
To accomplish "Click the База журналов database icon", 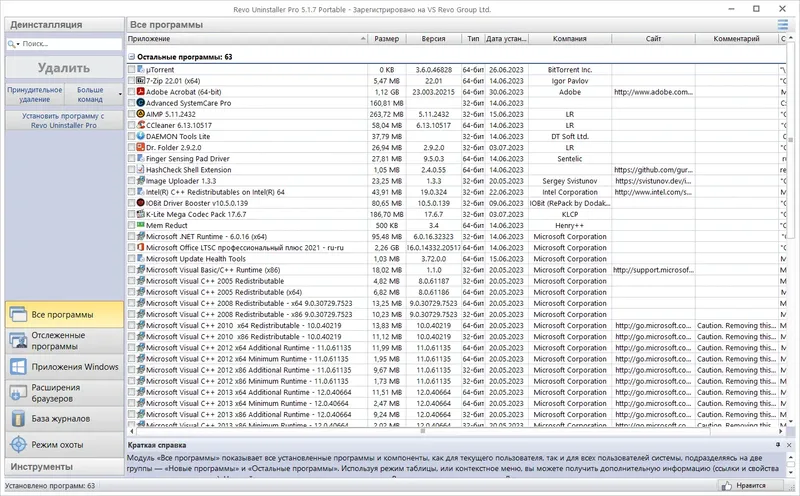I will point(18,418).
